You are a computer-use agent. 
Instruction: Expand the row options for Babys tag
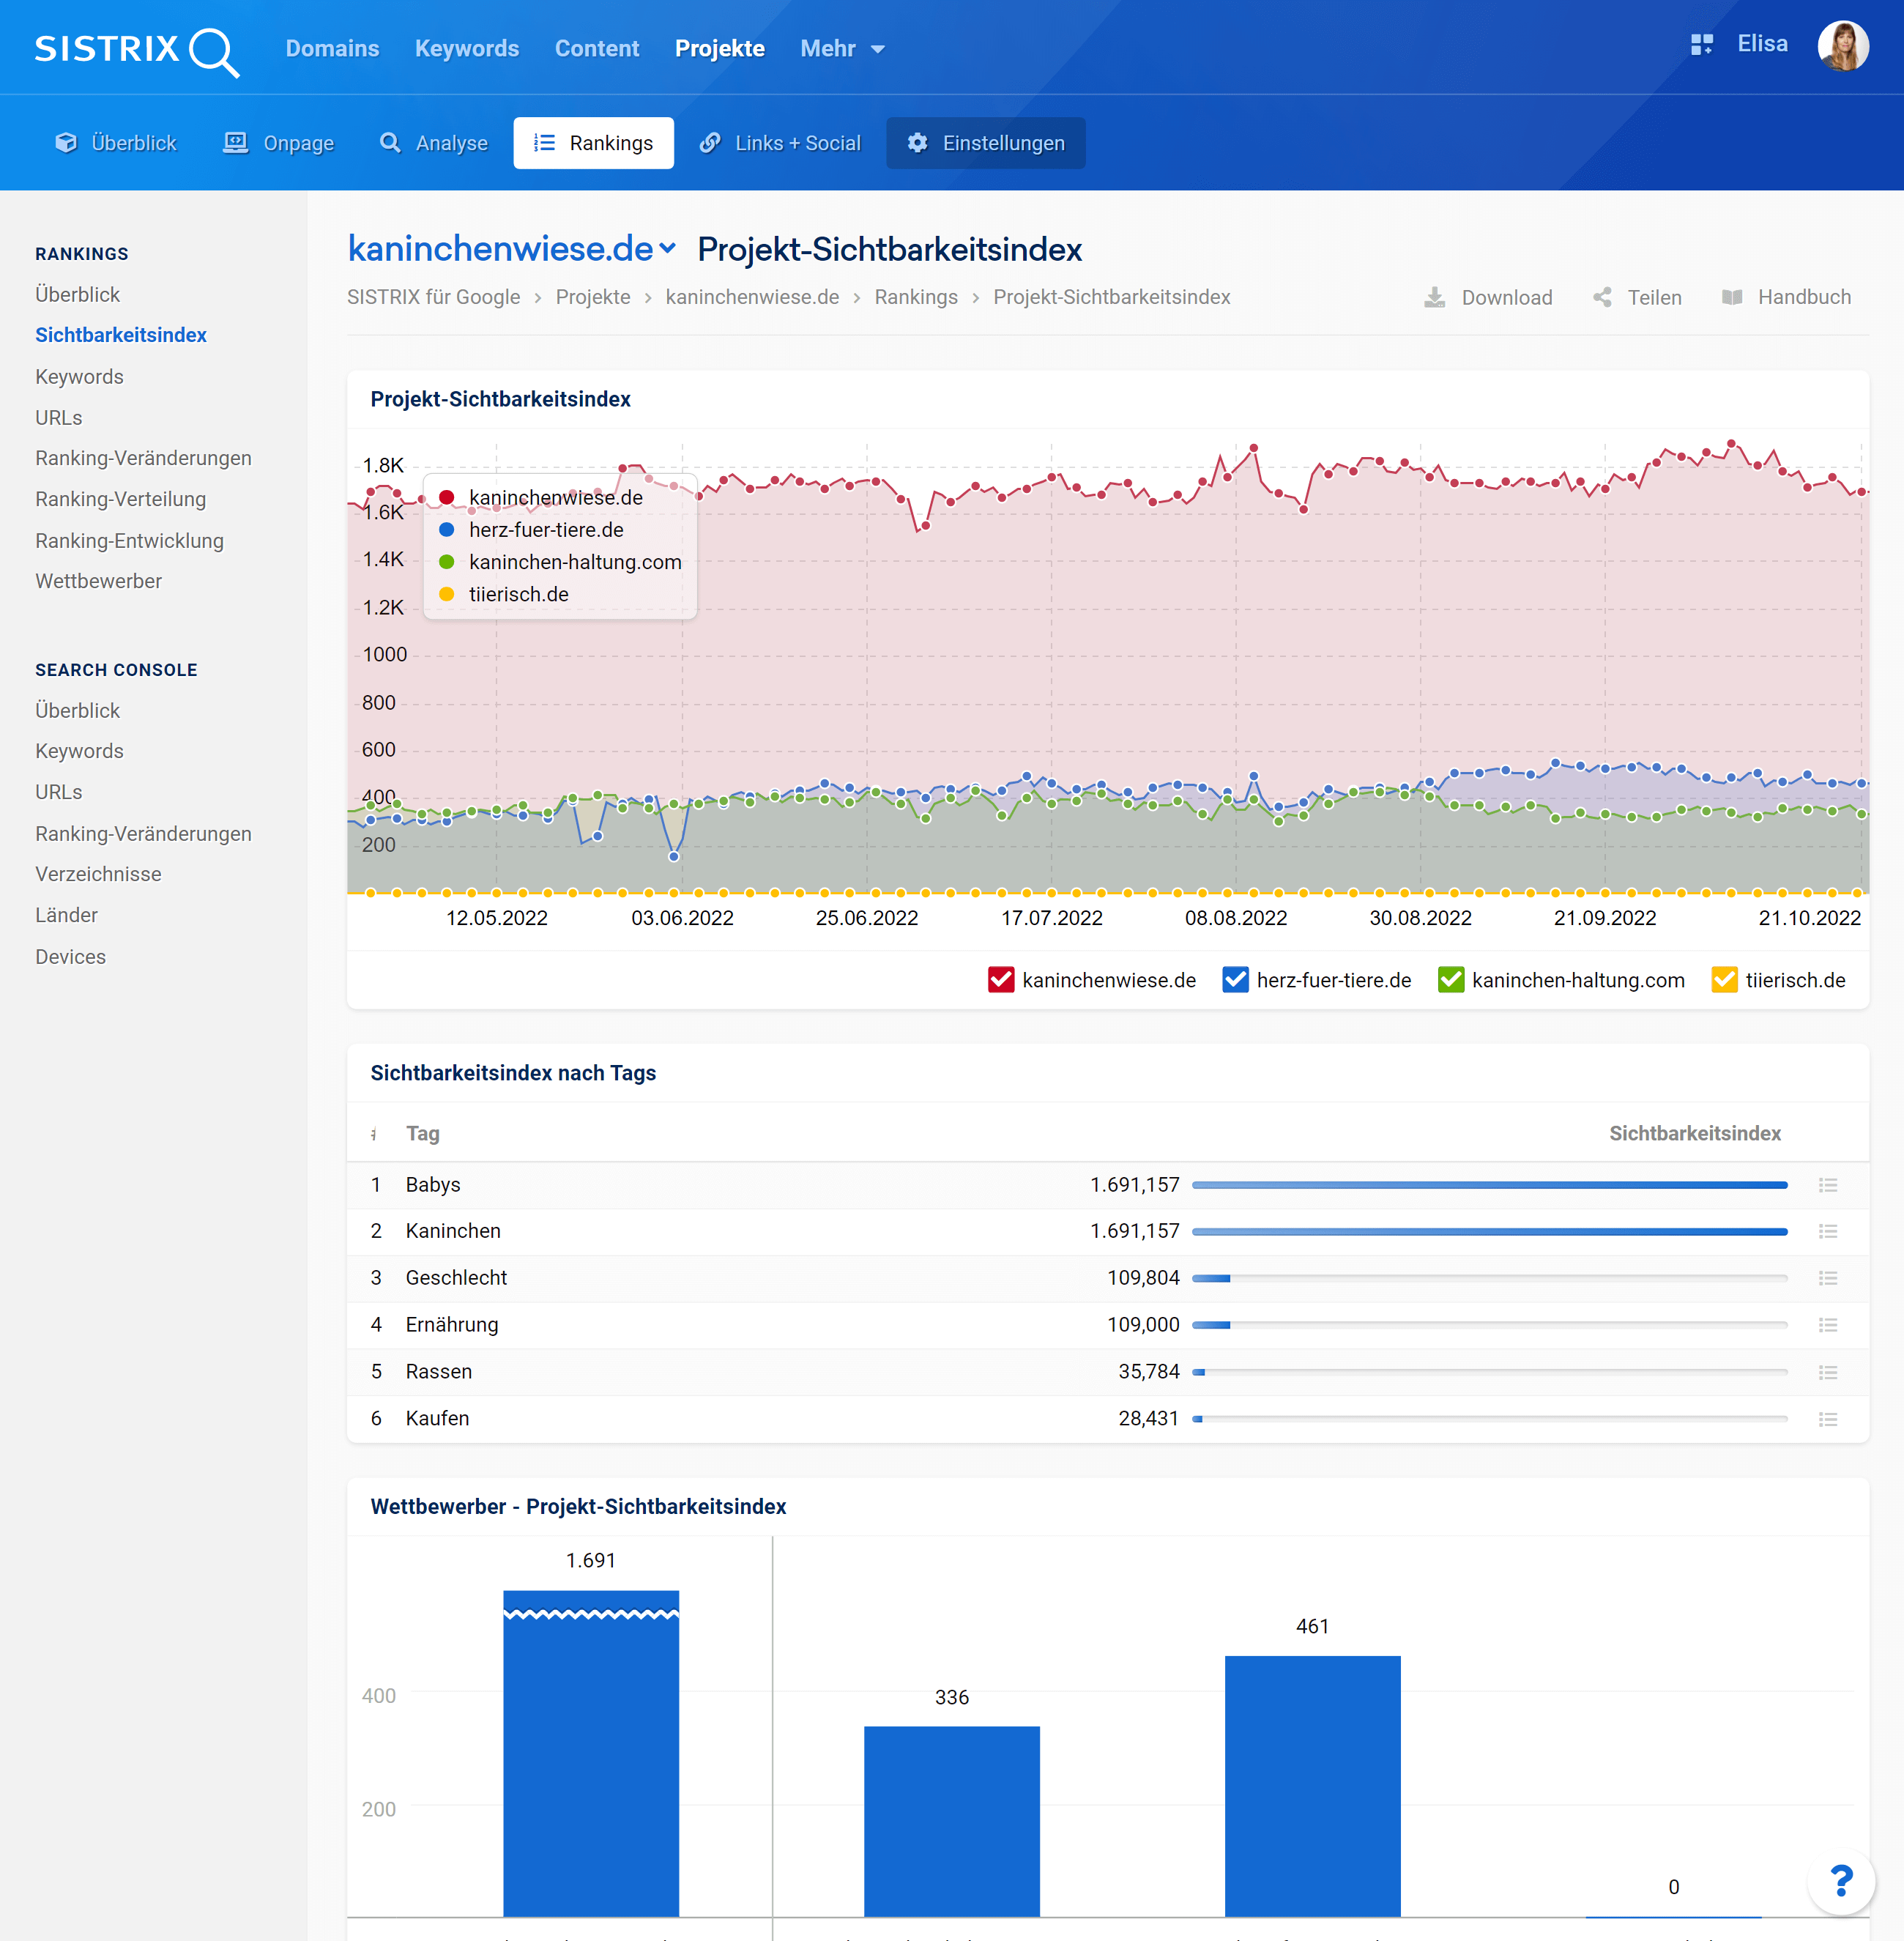(x=1829, y=1184)
